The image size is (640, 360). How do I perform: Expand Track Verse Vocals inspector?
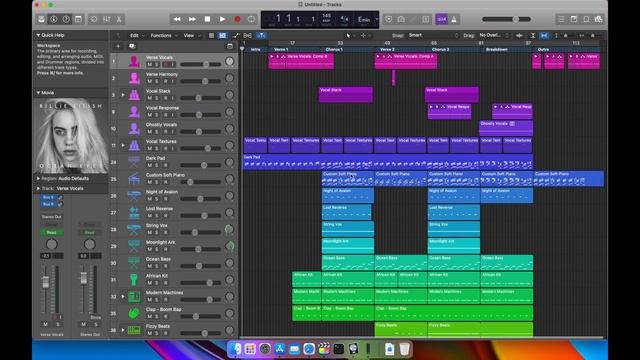[x=38, y=189]
